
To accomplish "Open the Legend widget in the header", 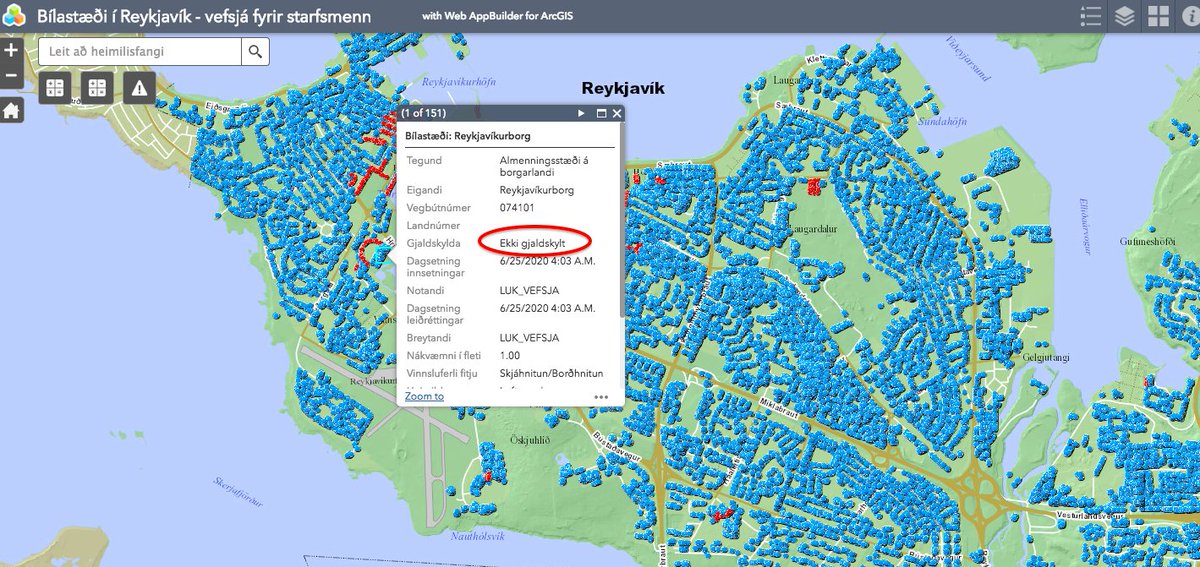I will 1091,16.
